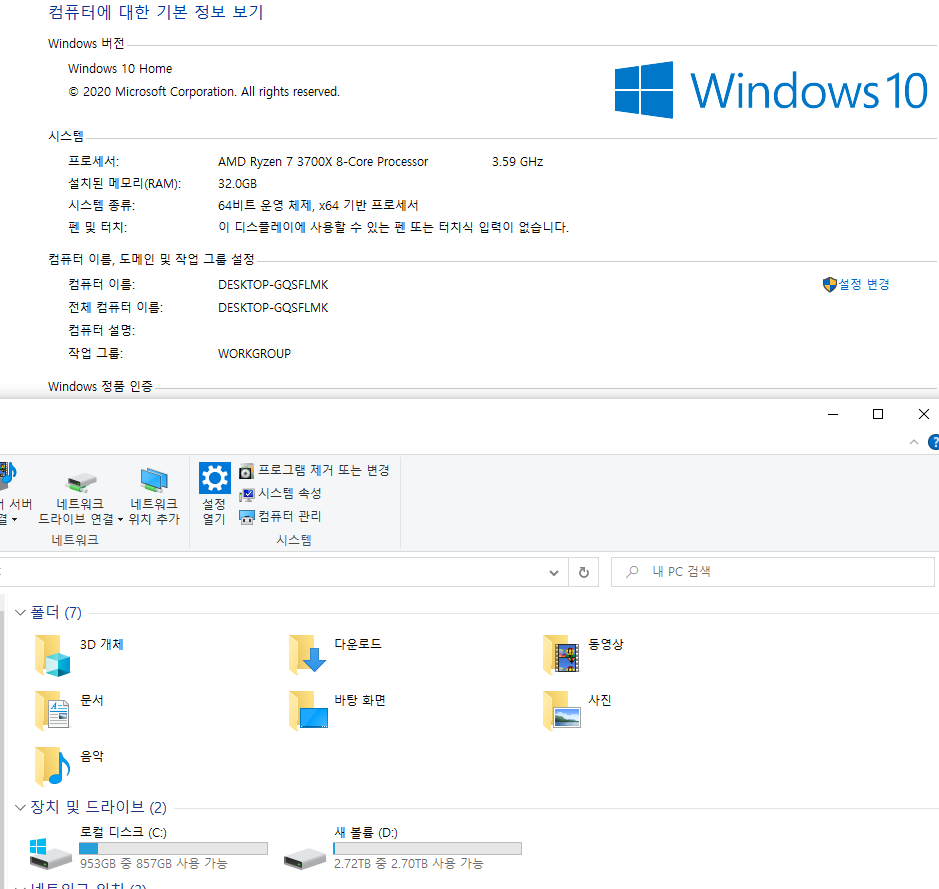Image resolution: width=939 pixels, height=889 pixels.
Task: Click the 바탕 화면 folder label
Action: click(360, 700)
